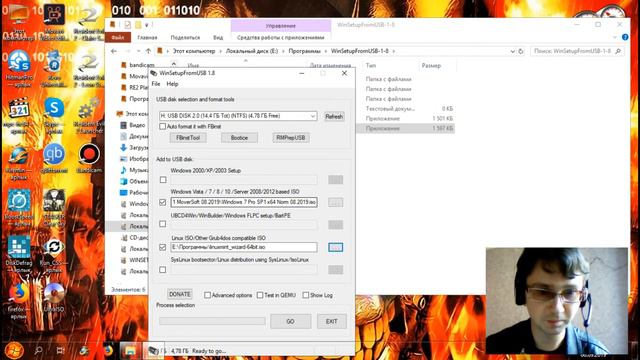This screenshot has width=640, height=360.
Task: Tick the Windows 2000/XP/2003 Setup checkbox
Action: 163,180
